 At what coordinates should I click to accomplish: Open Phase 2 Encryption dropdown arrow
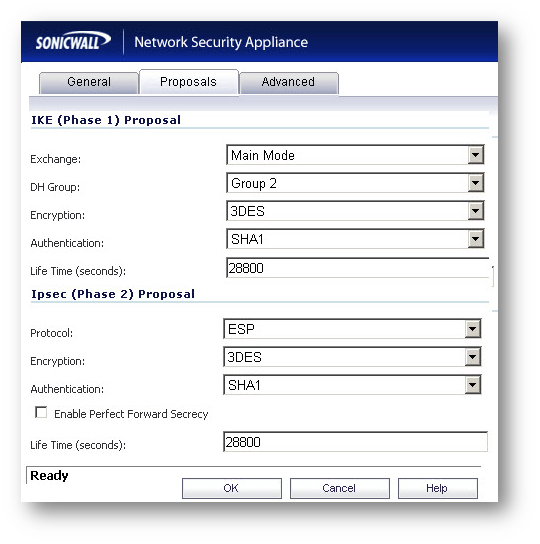(473, 357)
